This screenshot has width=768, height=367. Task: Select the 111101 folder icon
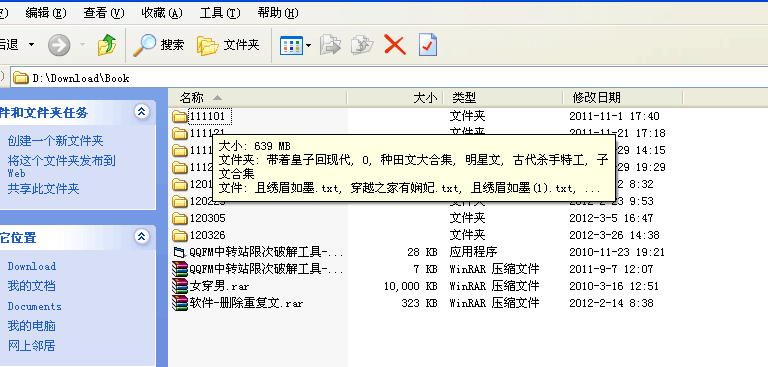coord(180,116)
